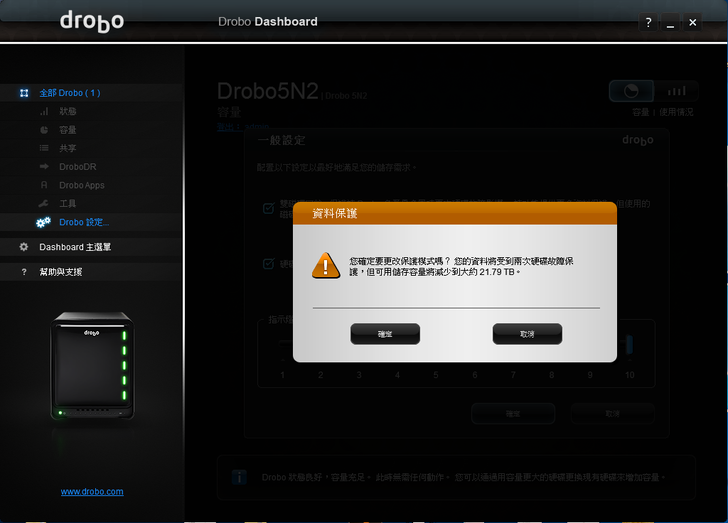Confirm the protection mode change with 確定
Screen dimensions: 728x523
pos(385,334)
